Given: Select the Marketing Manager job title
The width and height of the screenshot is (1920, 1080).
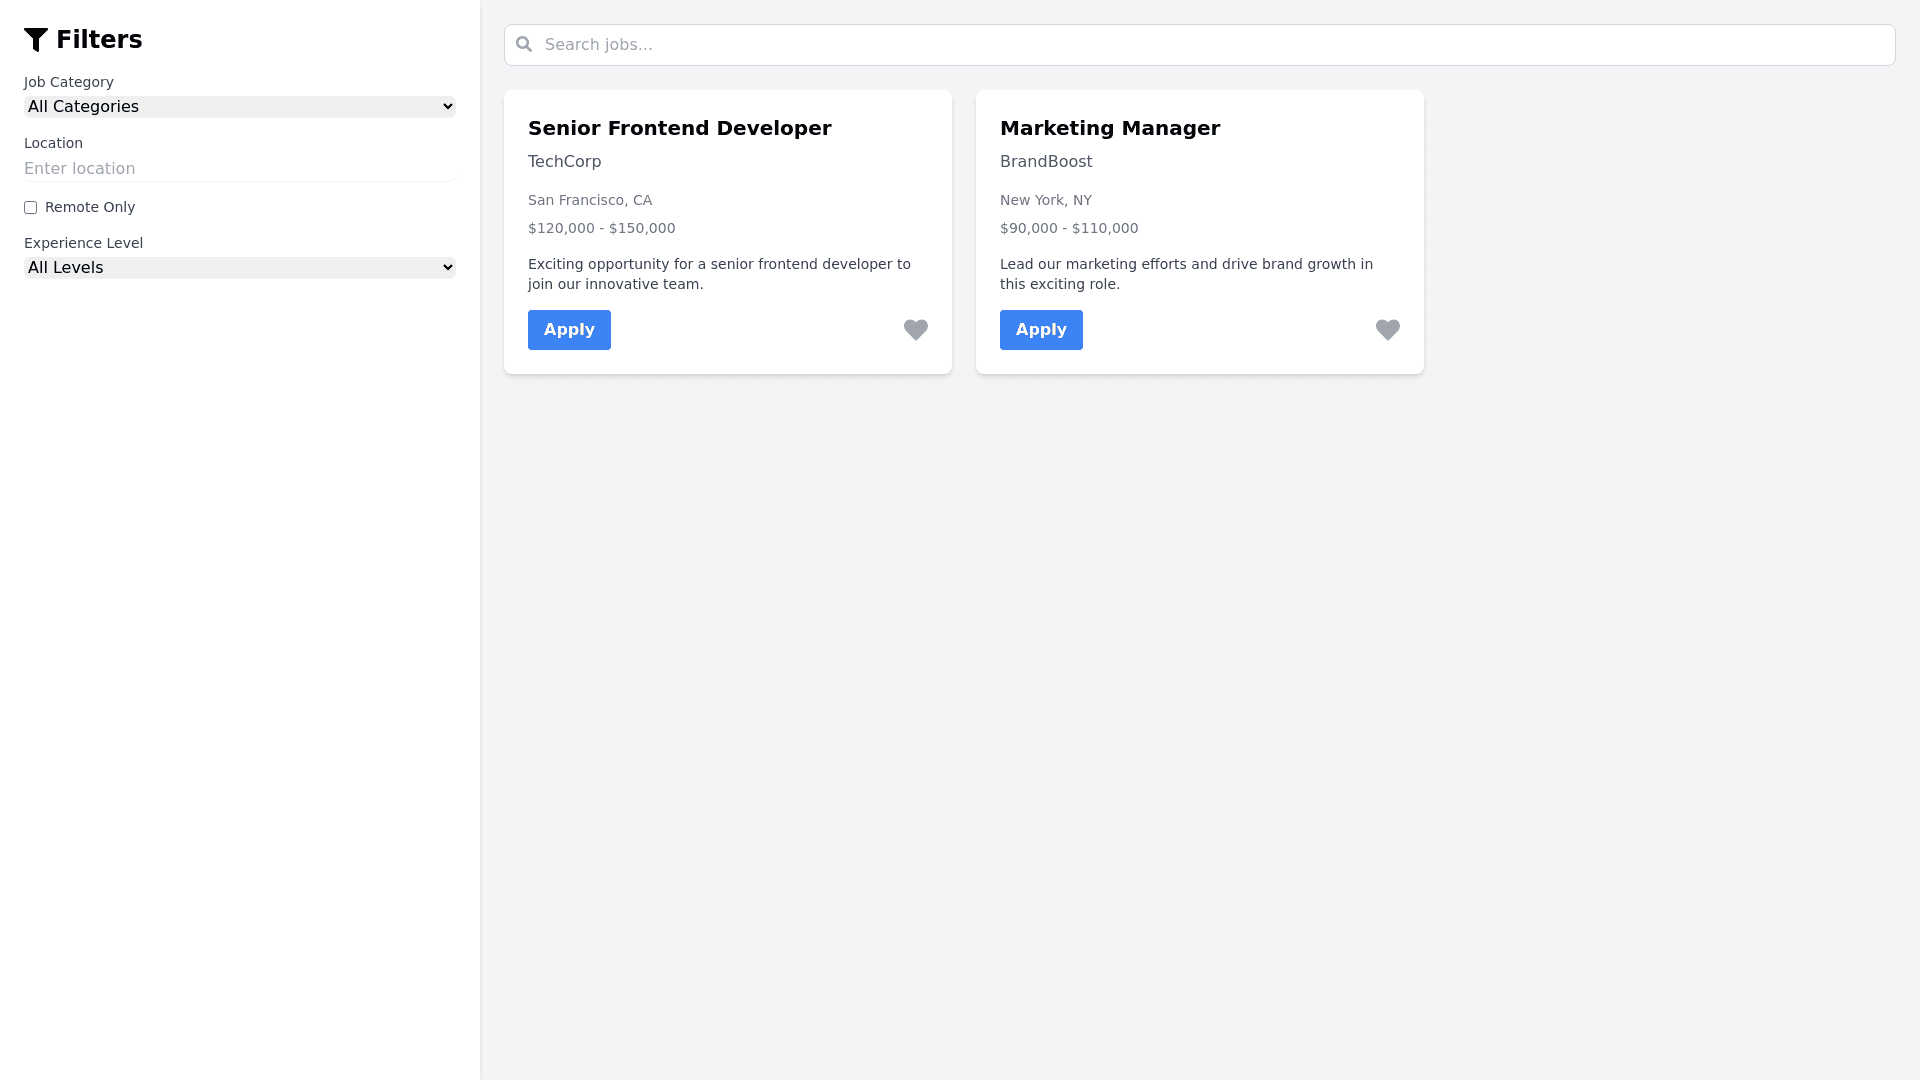Looking at the screenshot, I should pyautogui.click(x=1110, y=128).
